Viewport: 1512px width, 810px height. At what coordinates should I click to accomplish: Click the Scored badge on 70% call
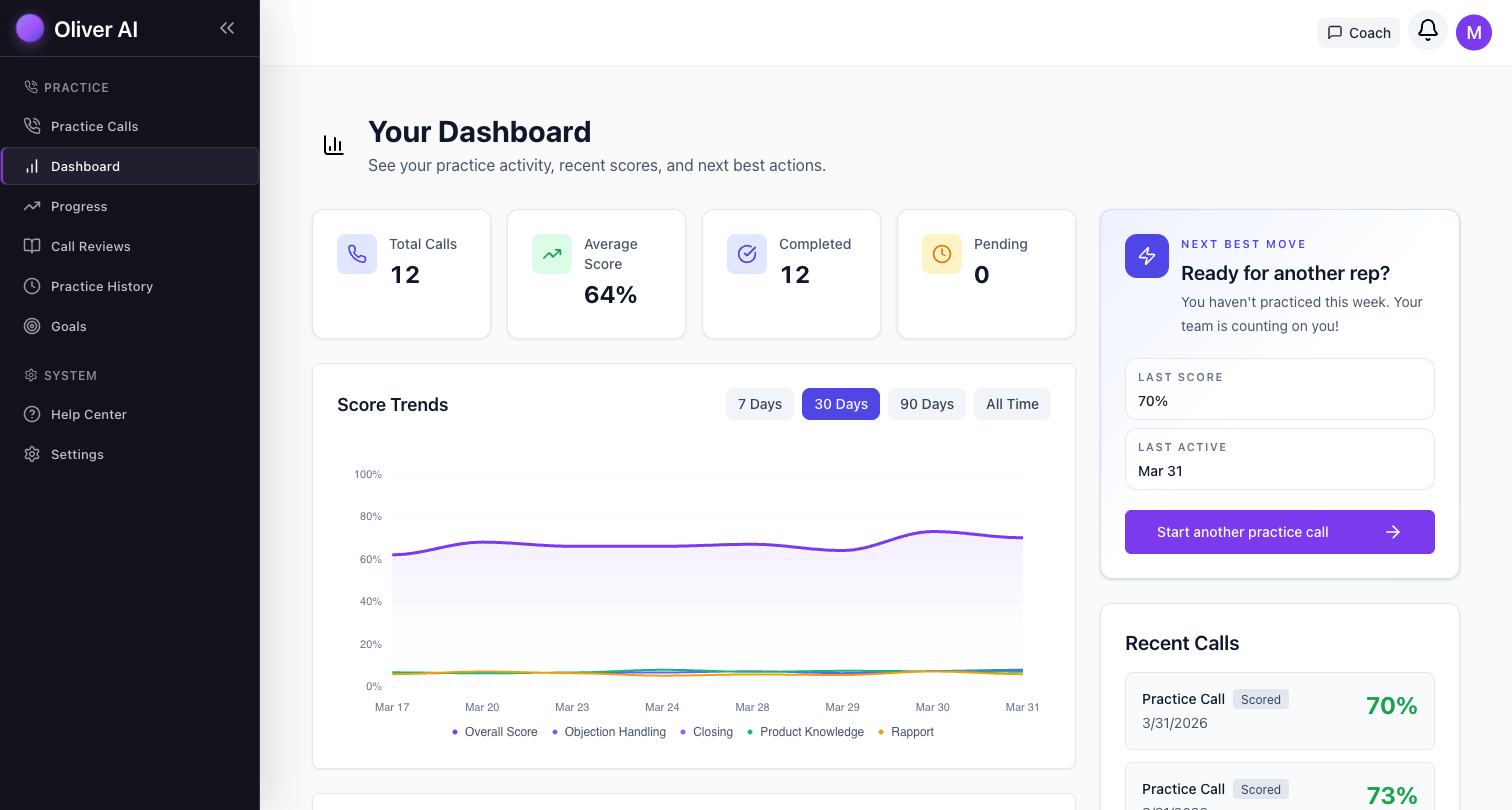1261,700
